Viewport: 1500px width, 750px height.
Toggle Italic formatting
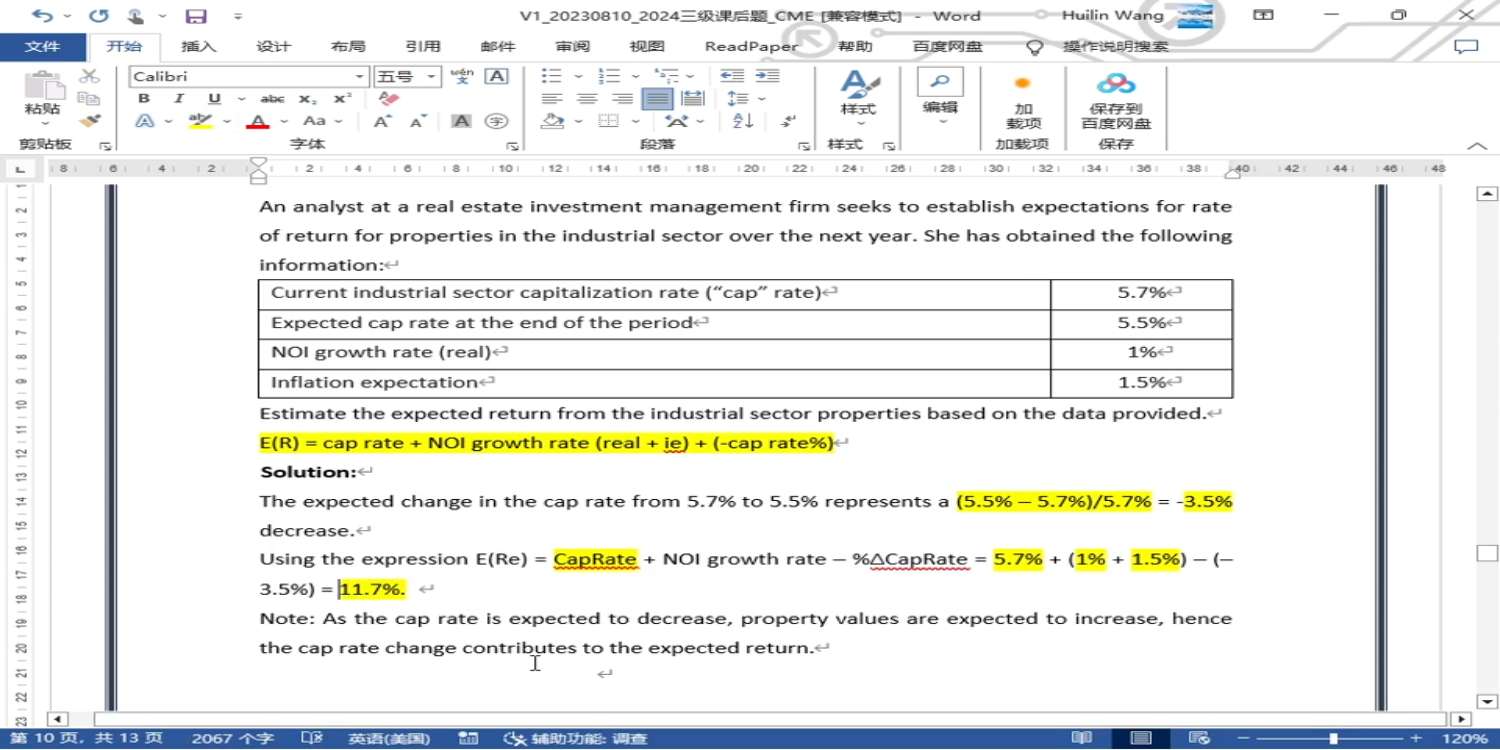pos(178,99)
